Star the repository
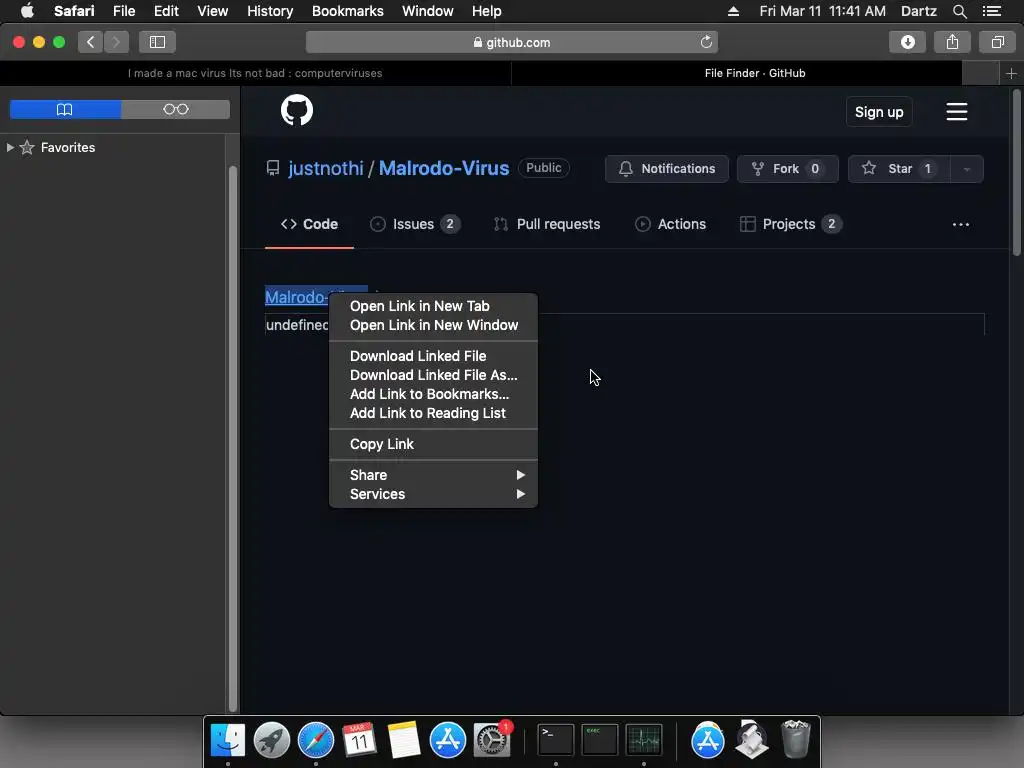This screenshot has height=768, width=1024. (899, 169)
